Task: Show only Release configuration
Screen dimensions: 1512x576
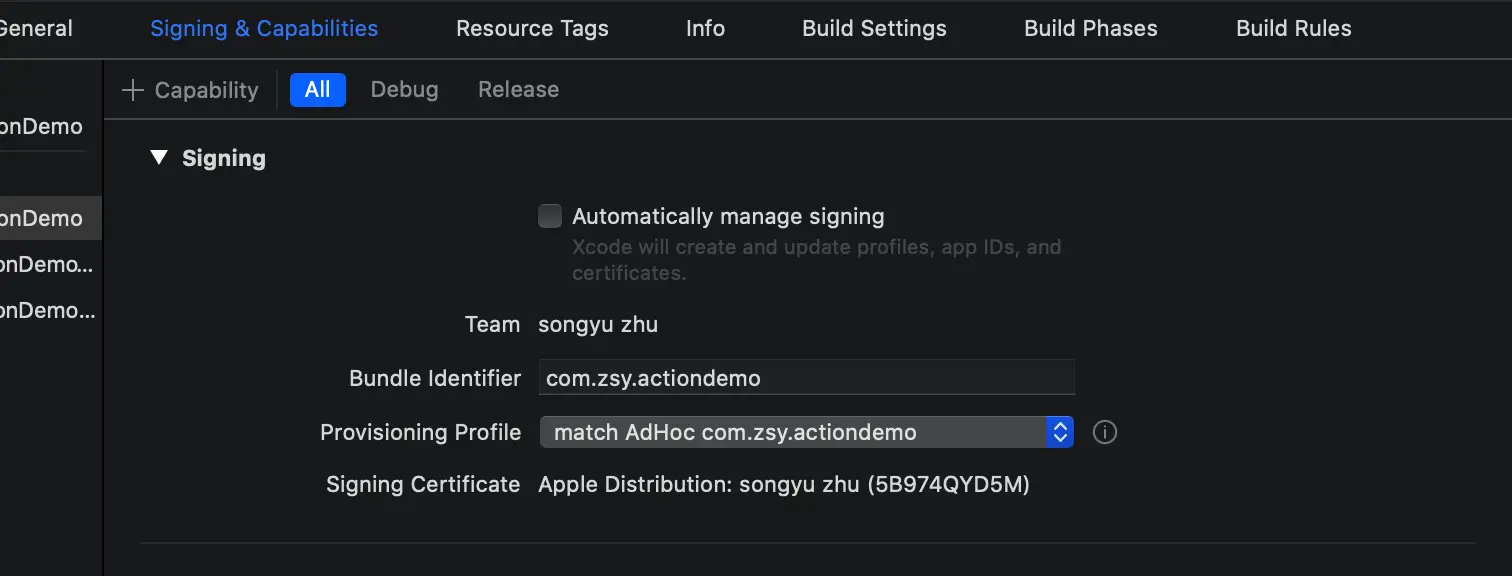Action: tap(518, 89)
